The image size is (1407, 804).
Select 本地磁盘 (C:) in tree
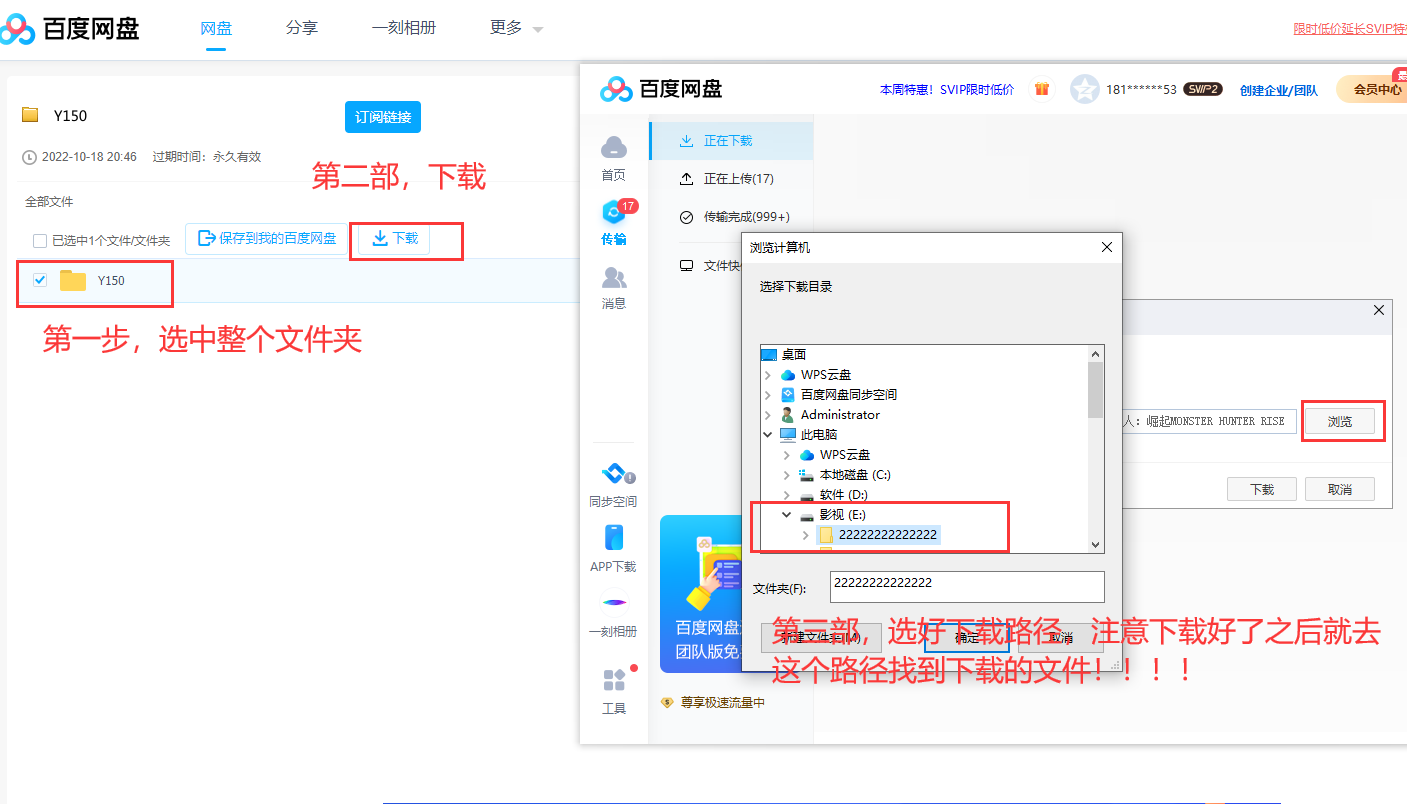pyautogui.click(x=855, y=475)
